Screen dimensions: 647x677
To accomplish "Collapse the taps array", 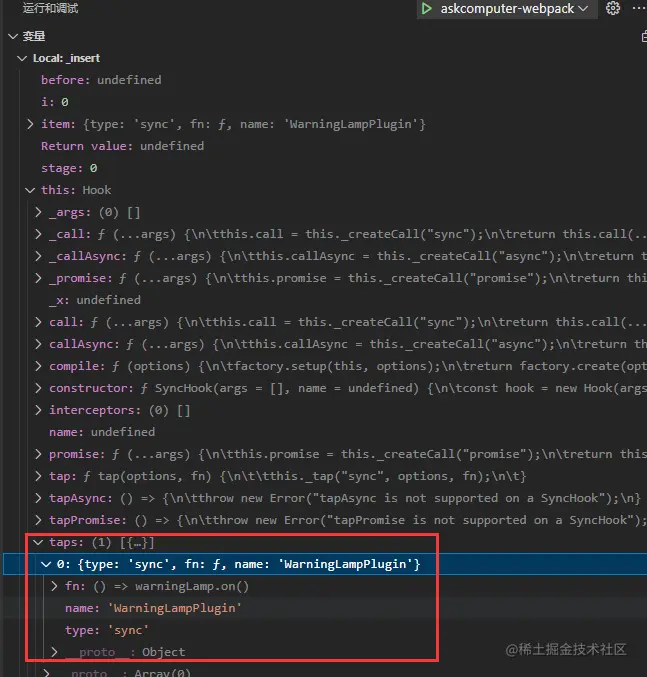I will (x=38, y=542).
